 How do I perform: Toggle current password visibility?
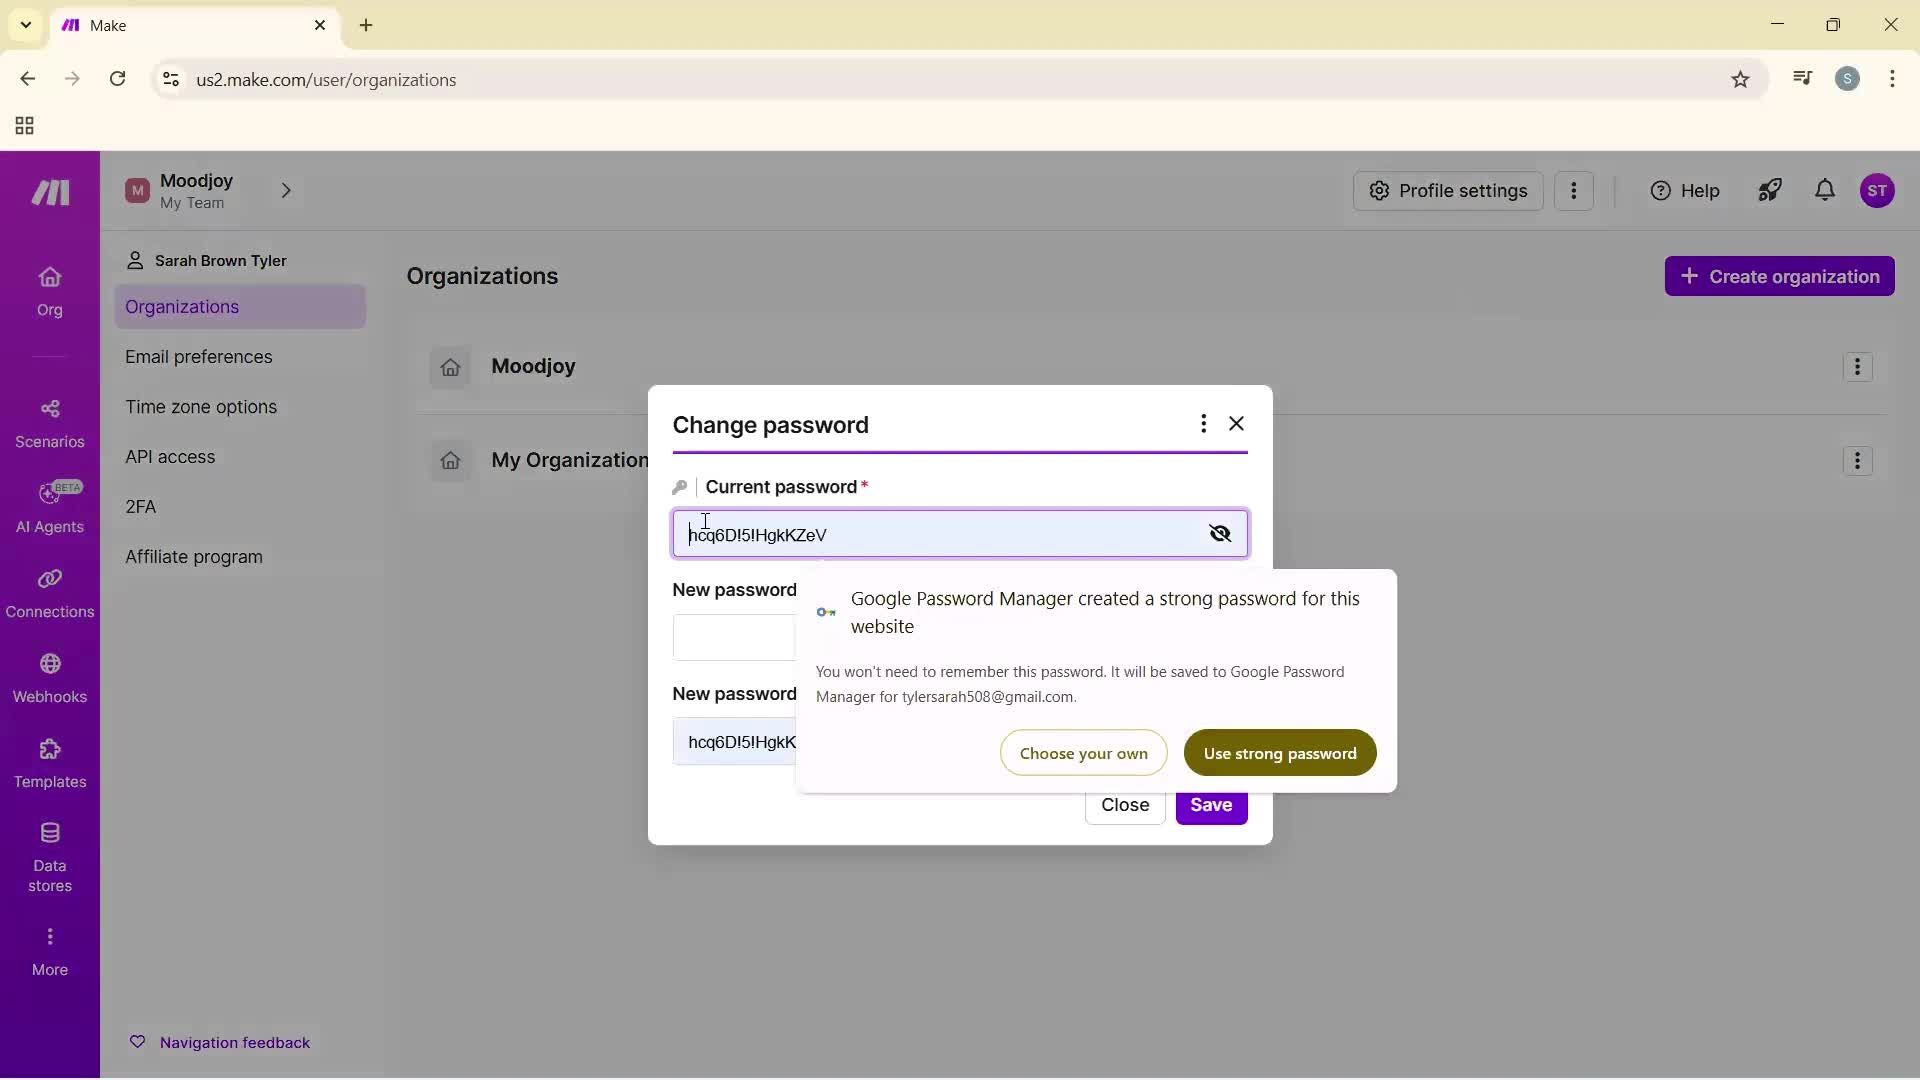[x=1221, y=533]
